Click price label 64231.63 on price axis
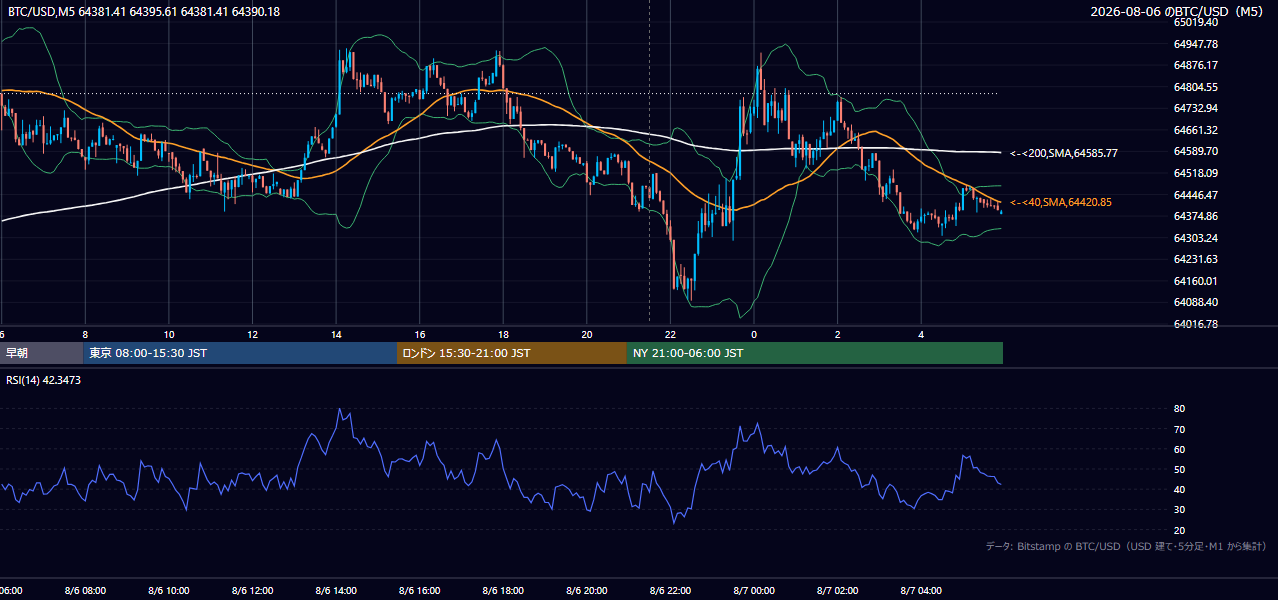 pyautogui.click(x=1195, y=259)
